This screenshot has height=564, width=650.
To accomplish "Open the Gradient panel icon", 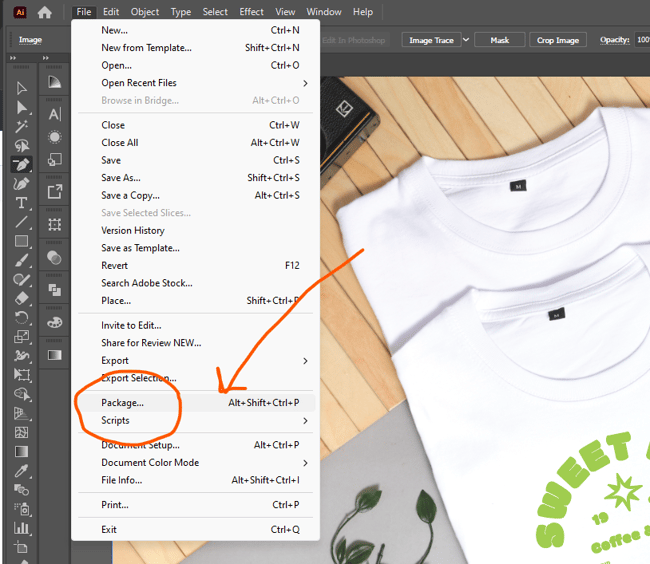I will click(54, 355).
